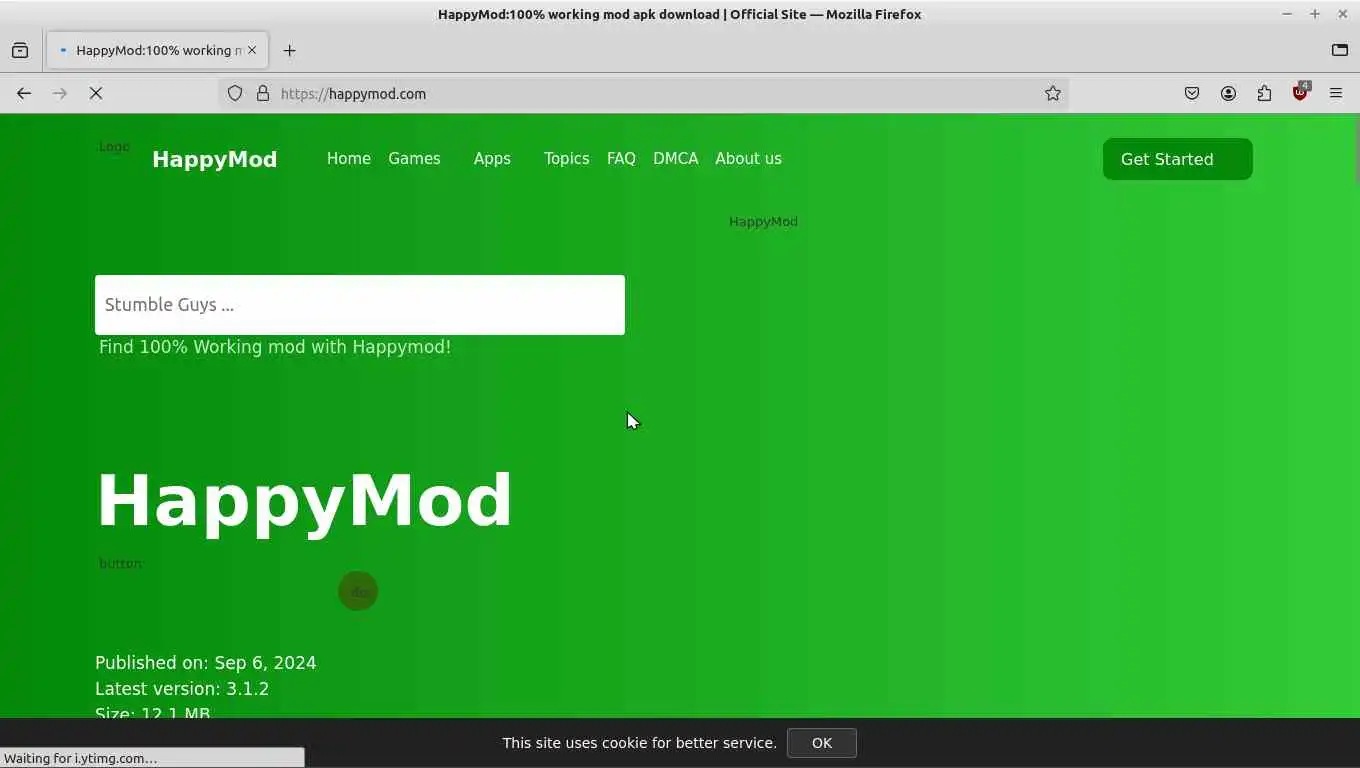Image resolution: width=1360 pixels, height=768 pixels.
Task: Open FAQ nav link
Action: [x=621, y=158]
